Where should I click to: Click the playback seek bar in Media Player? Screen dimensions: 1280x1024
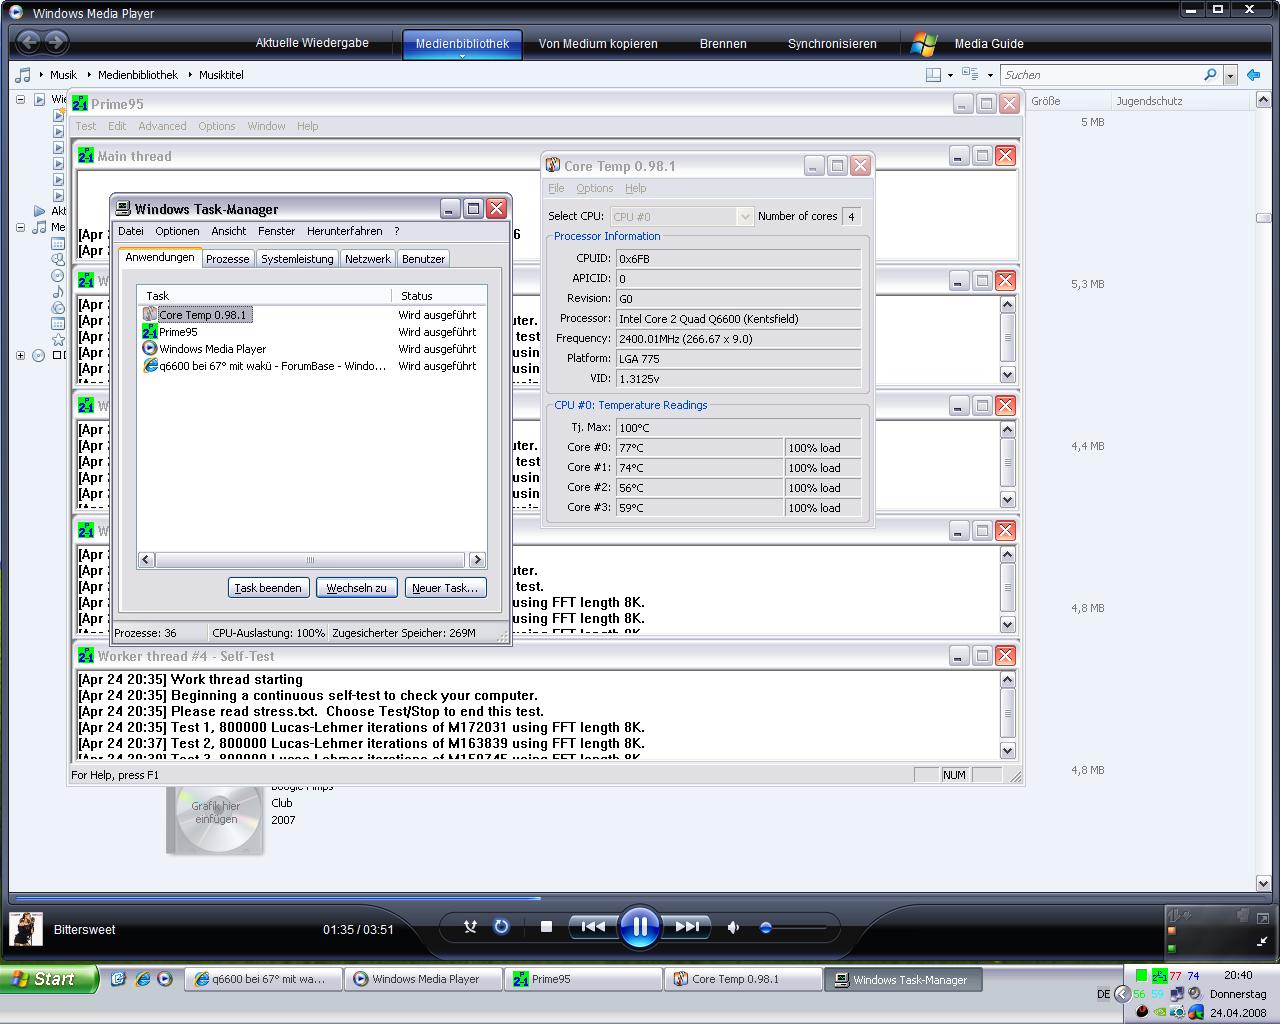pyautogui.click(x=639, y=898)
